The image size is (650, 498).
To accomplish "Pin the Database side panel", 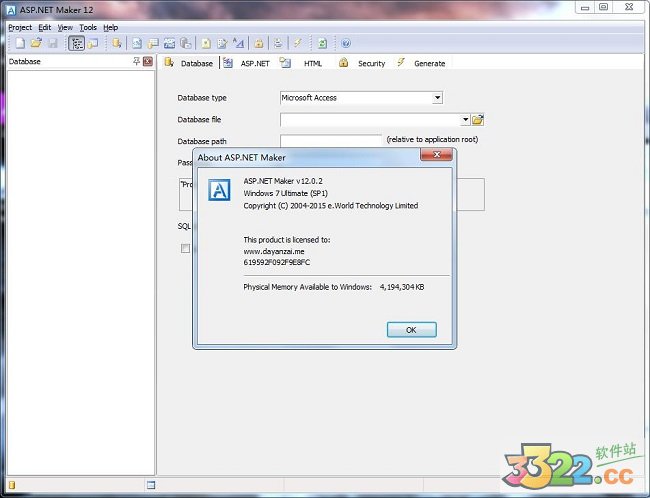I will point(136,61).
